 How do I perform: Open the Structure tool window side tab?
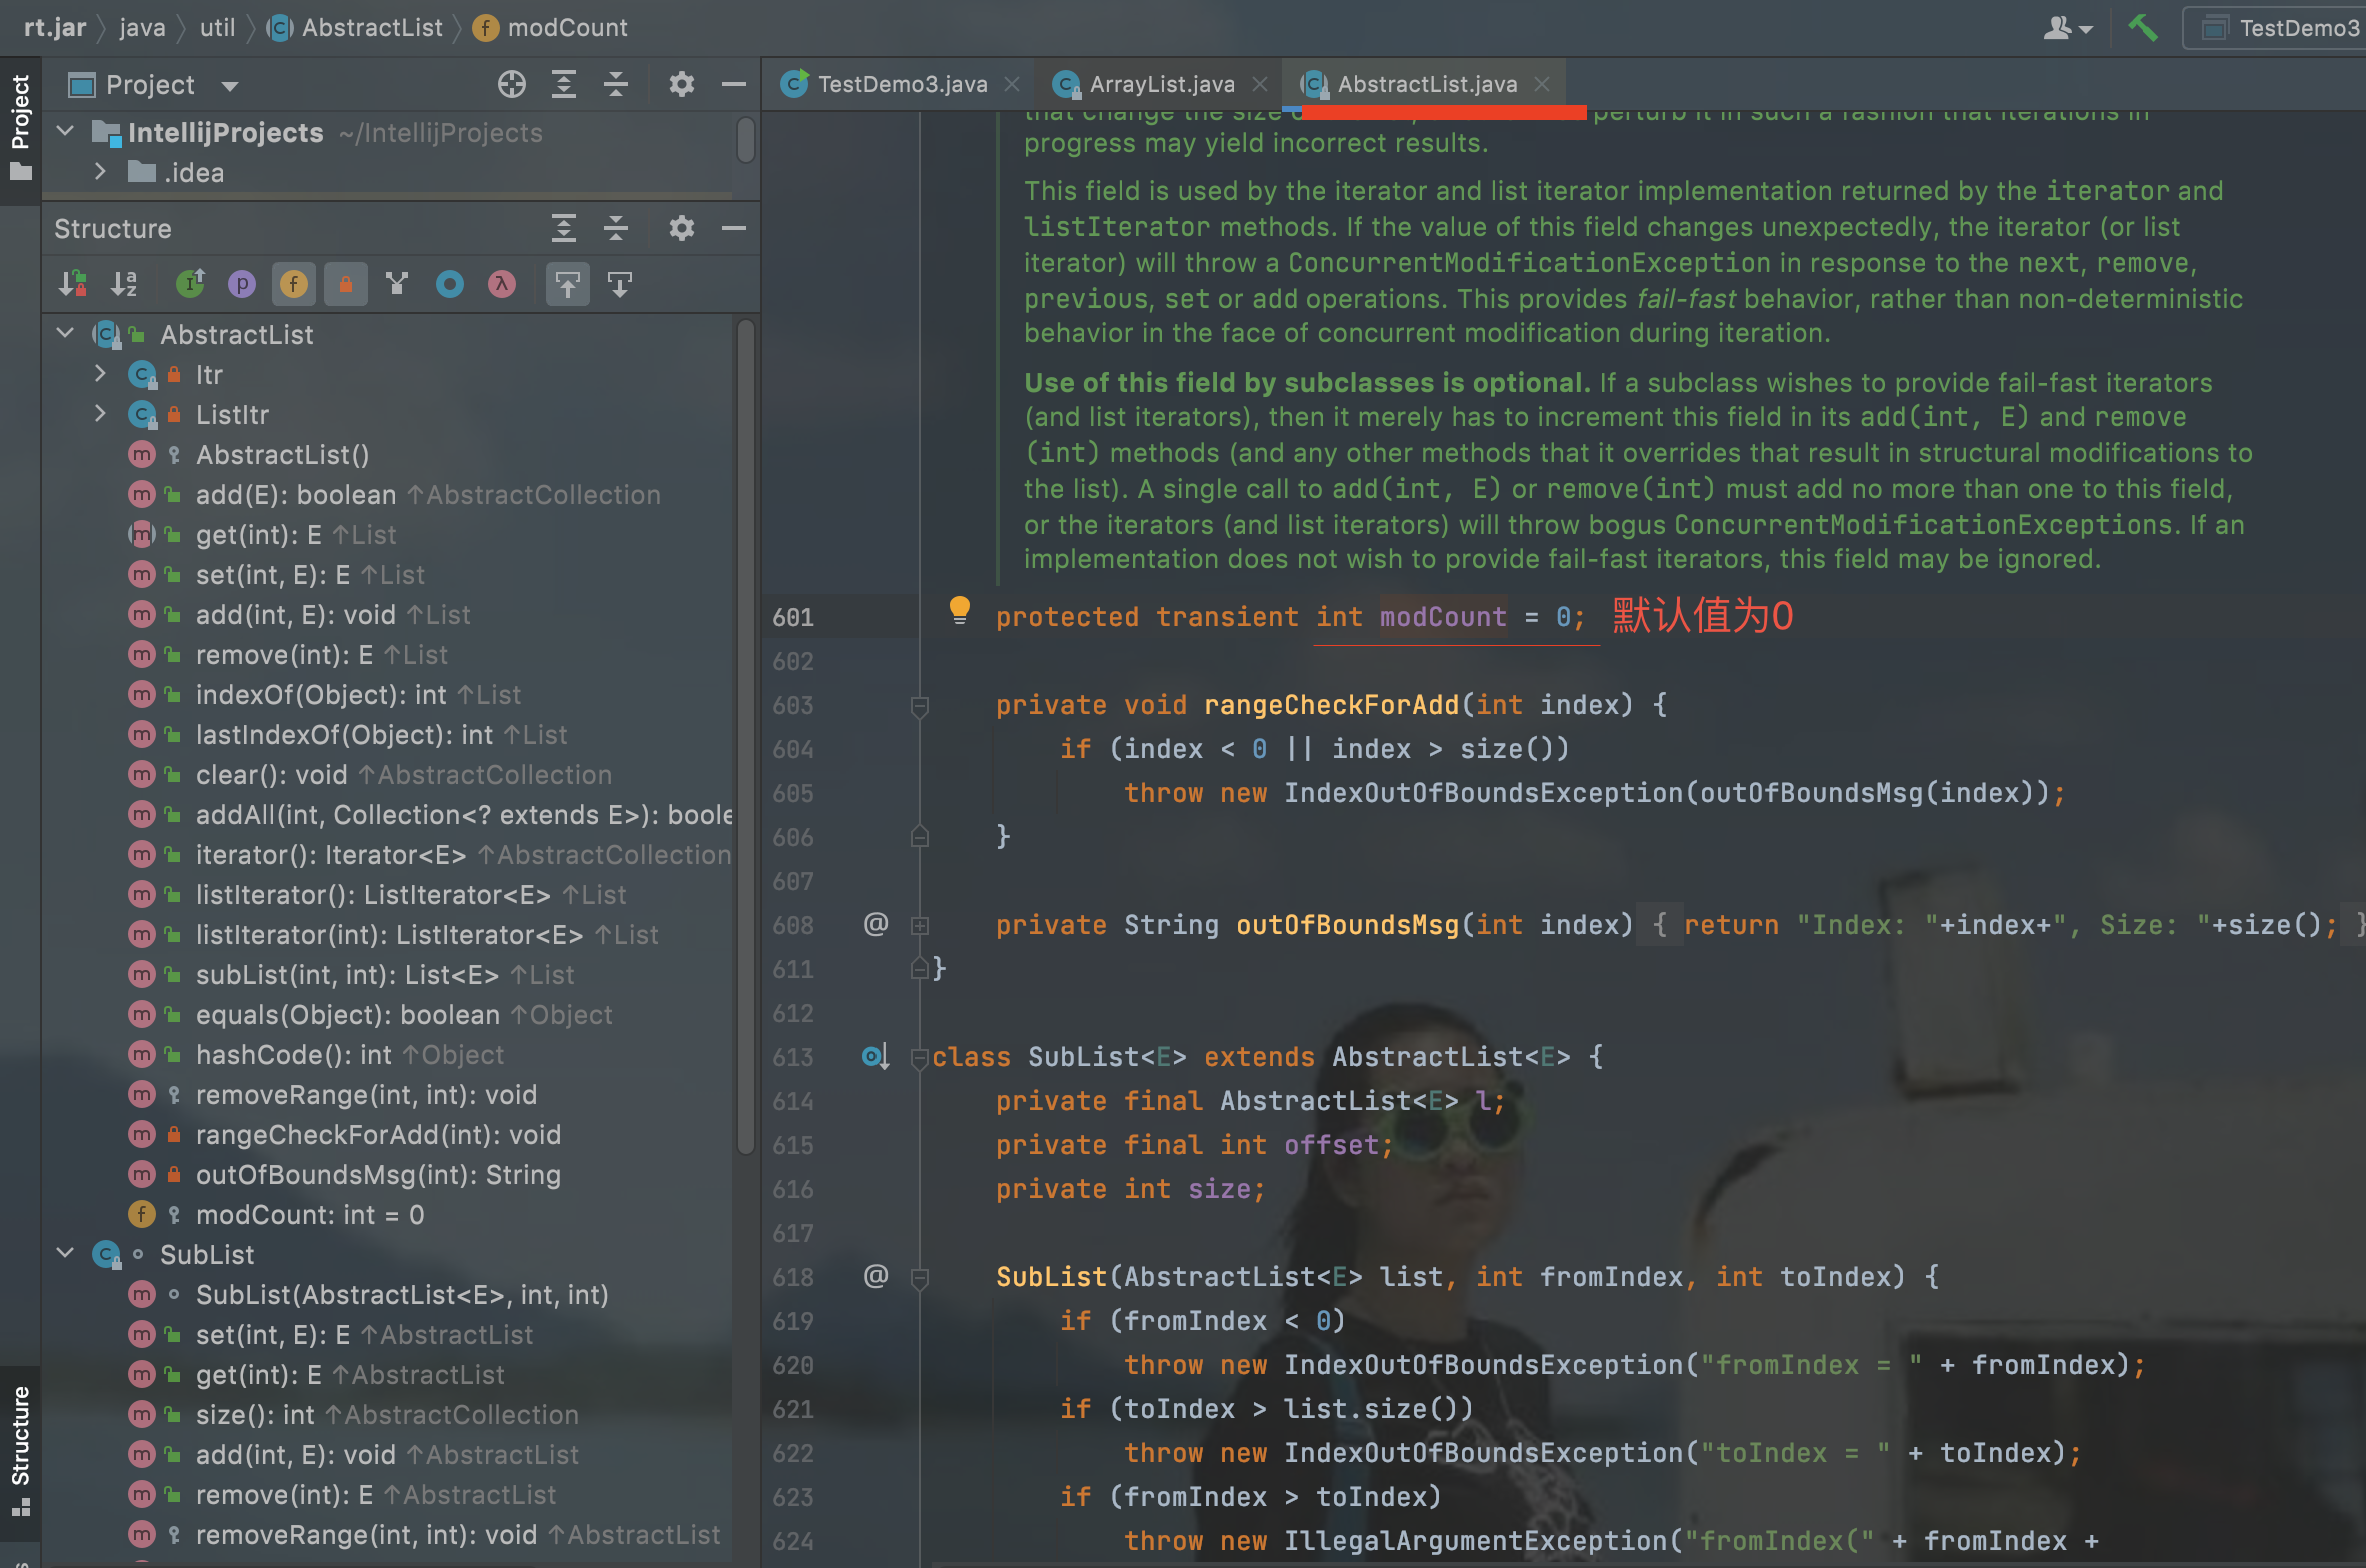click(x=20, y=1450)
